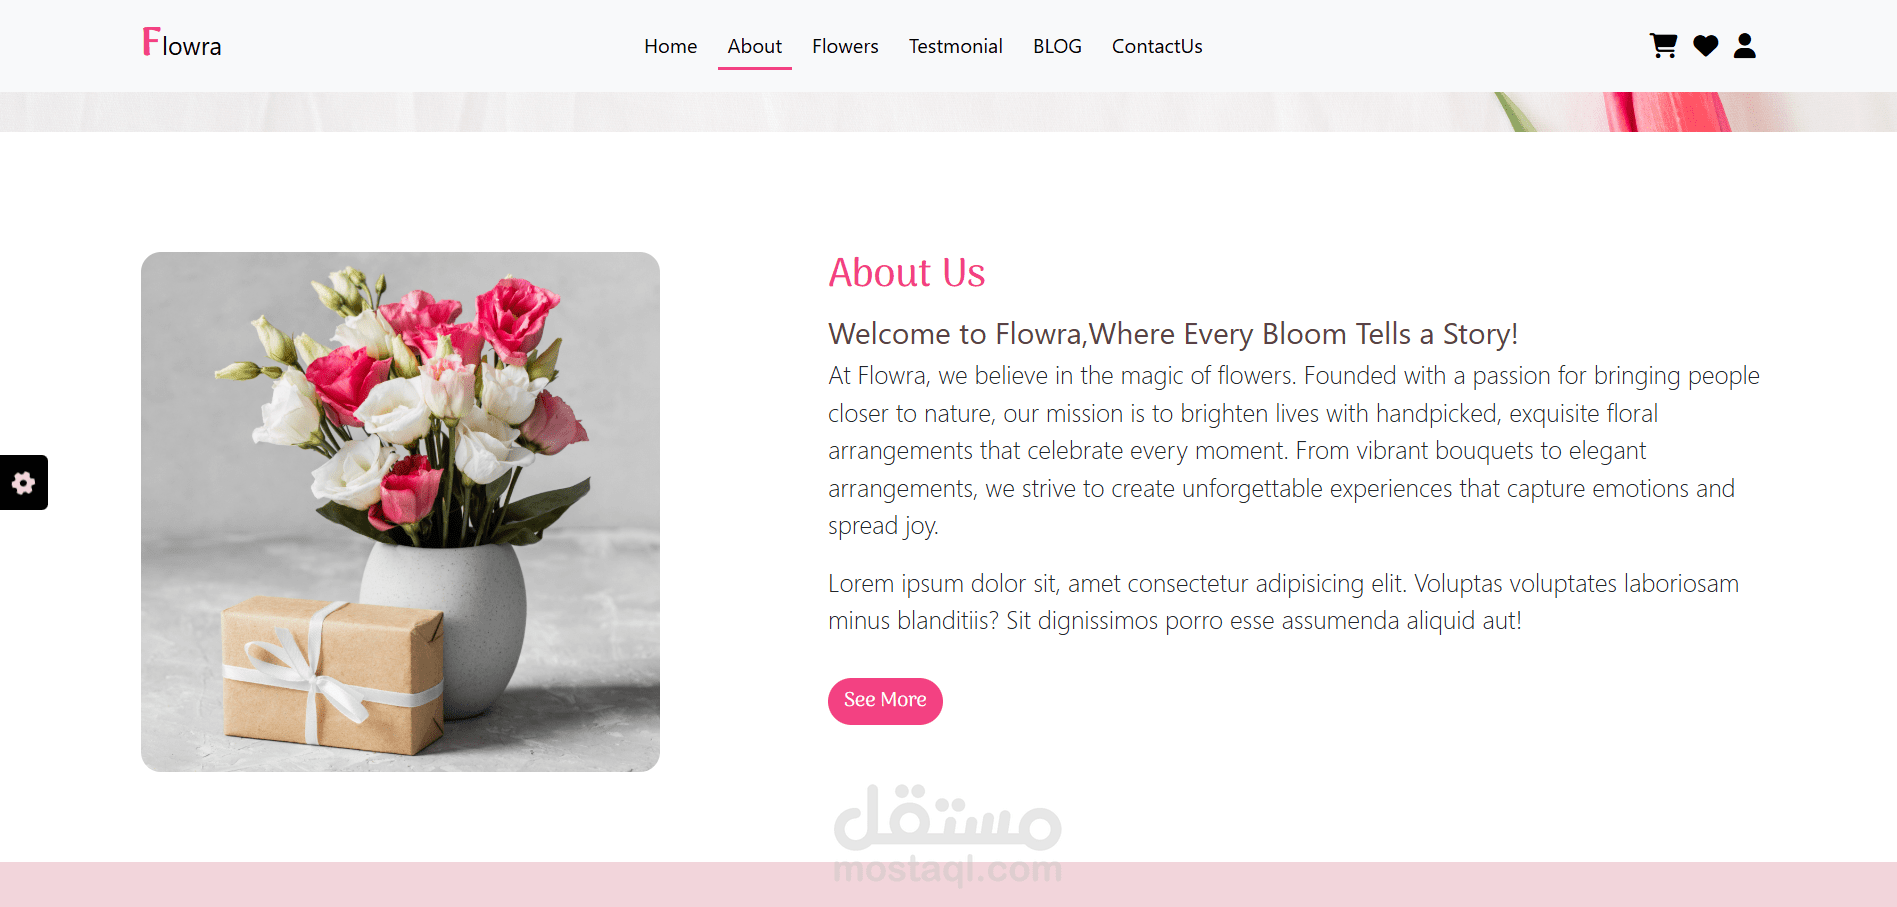The height and width of the screenshot is (907, 1897).
Task: Go to ContactUs
Action: tap(1157, 46)
